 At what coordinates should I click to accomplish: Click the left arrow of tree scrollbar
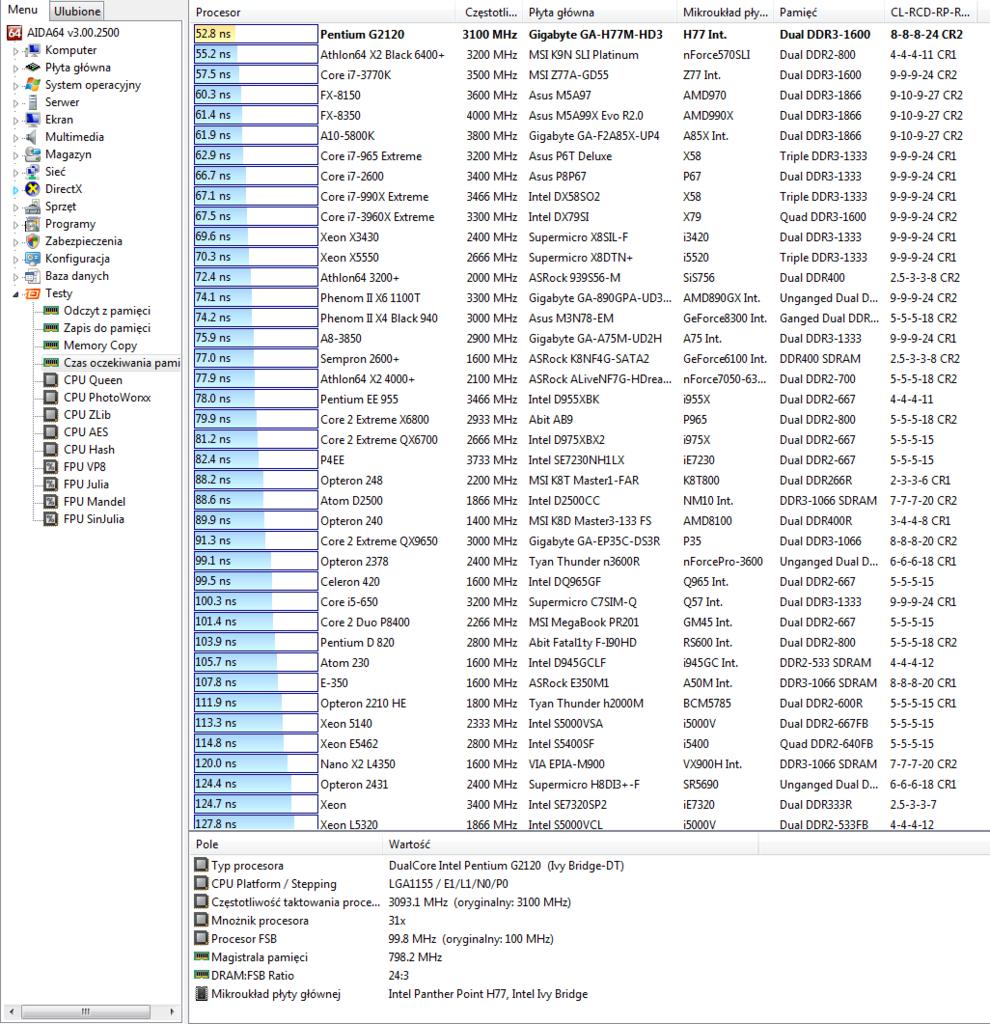point(12,1011)
